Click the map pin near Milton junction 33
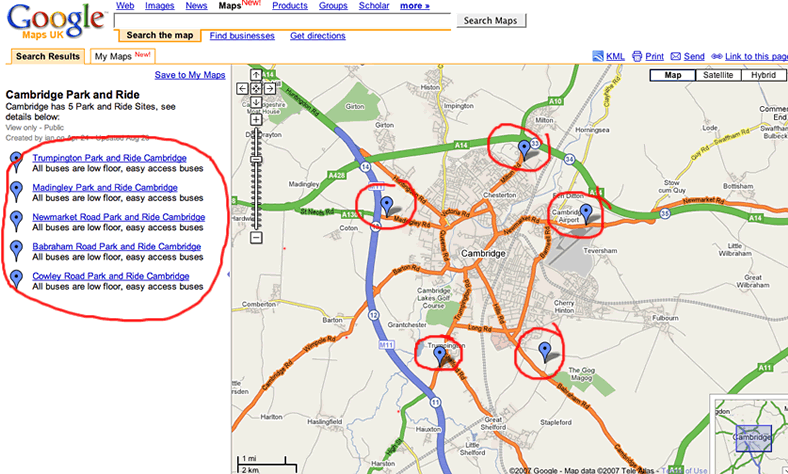The width and height of the screenshot is (788, 474). (x=524, y=150)
